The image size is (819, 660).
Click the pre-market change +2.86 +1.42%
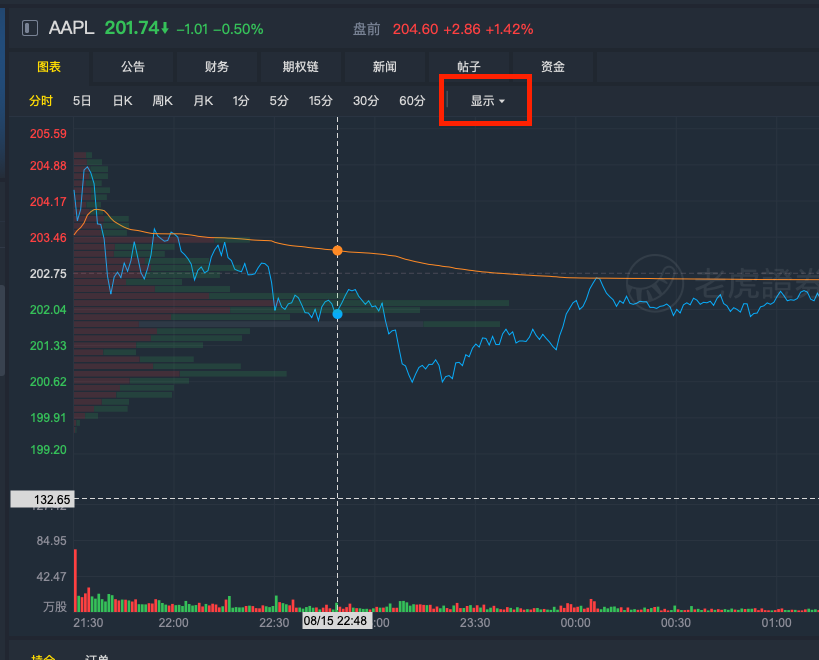(x=488, y=29)
